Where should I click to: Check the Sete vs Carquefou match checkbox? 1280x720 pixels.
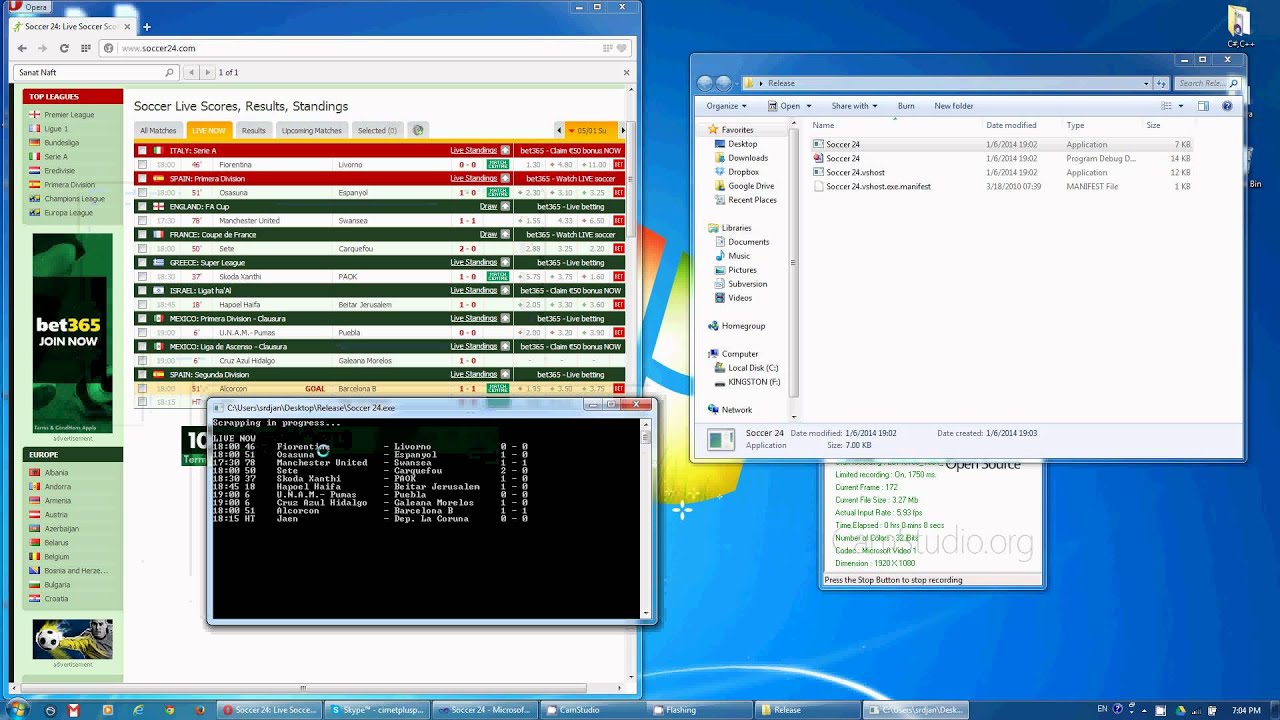tap(142, 248)
